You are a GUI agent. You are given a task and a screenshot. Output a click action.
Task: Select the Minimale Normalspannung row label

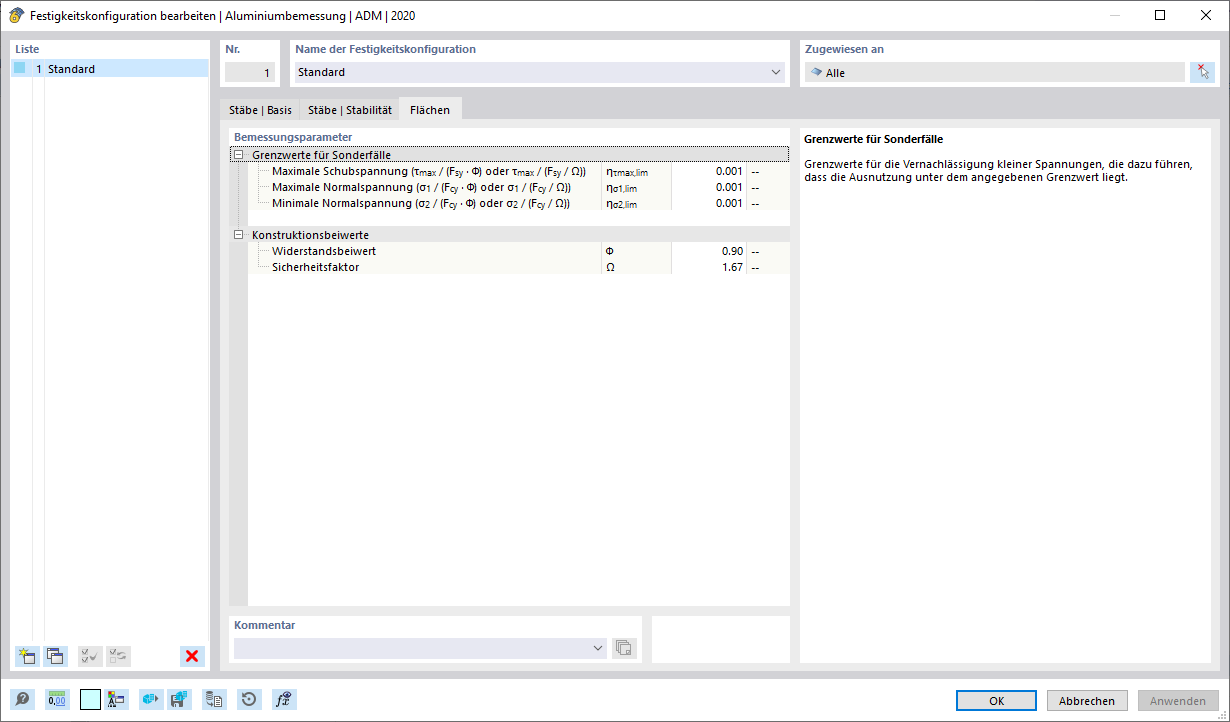click(421, 203)
